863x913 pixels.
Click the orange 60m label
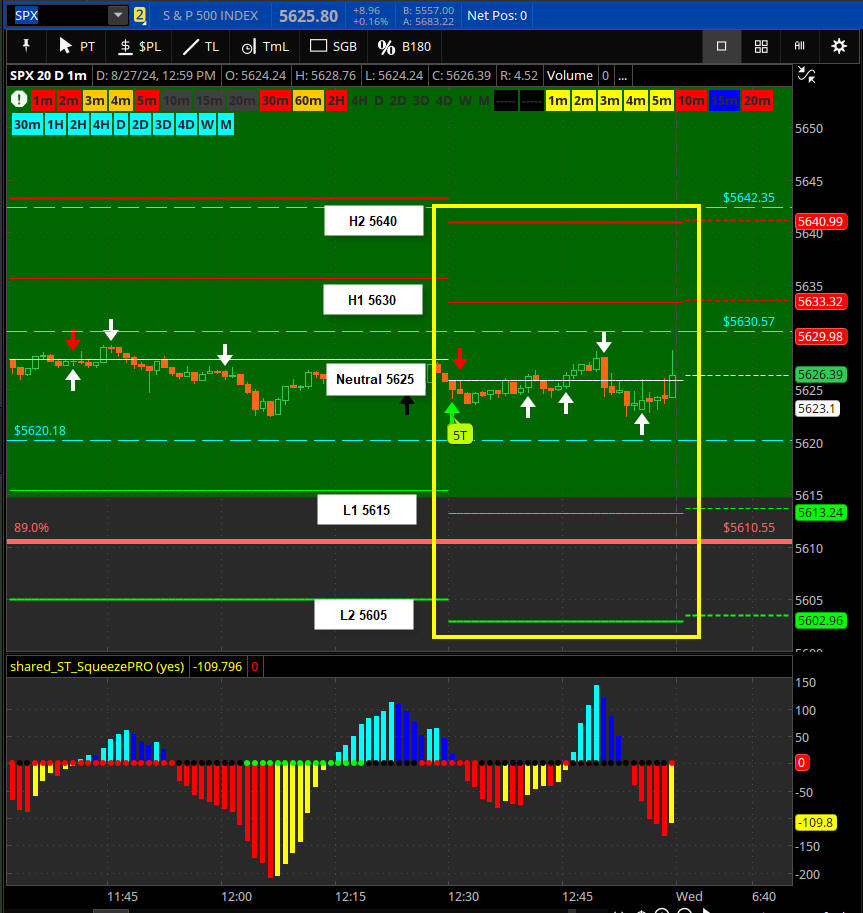click(x=308, y=101)
